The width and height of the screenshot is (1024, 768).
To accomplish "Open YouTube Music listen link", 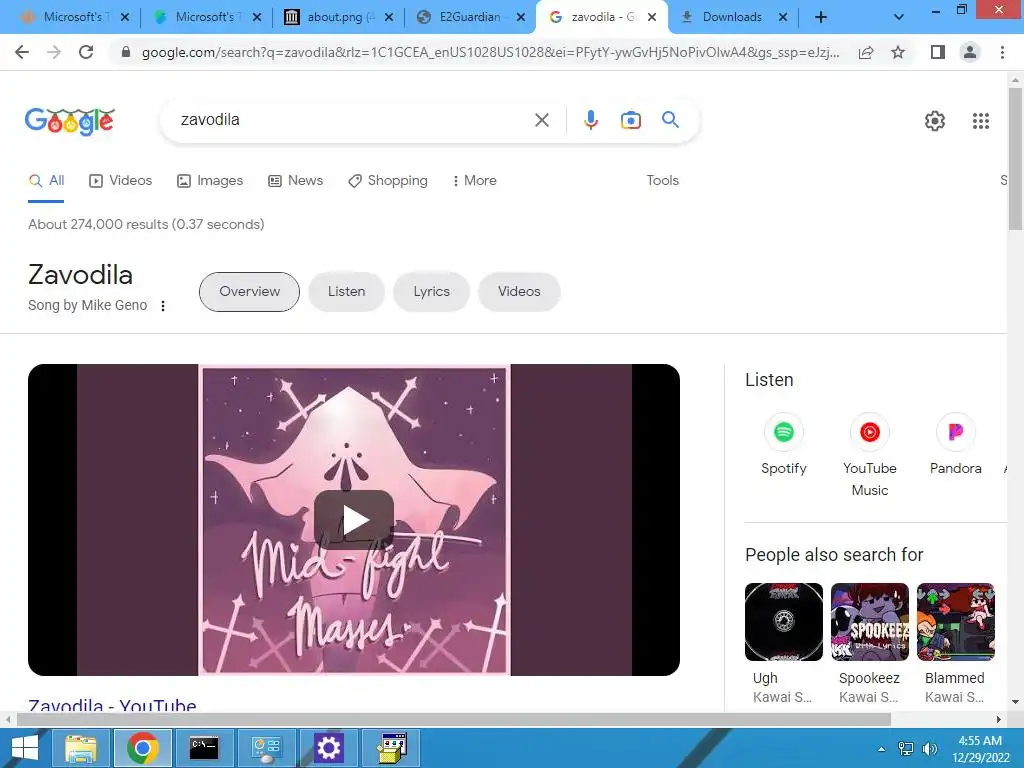I will click(869, 455).
